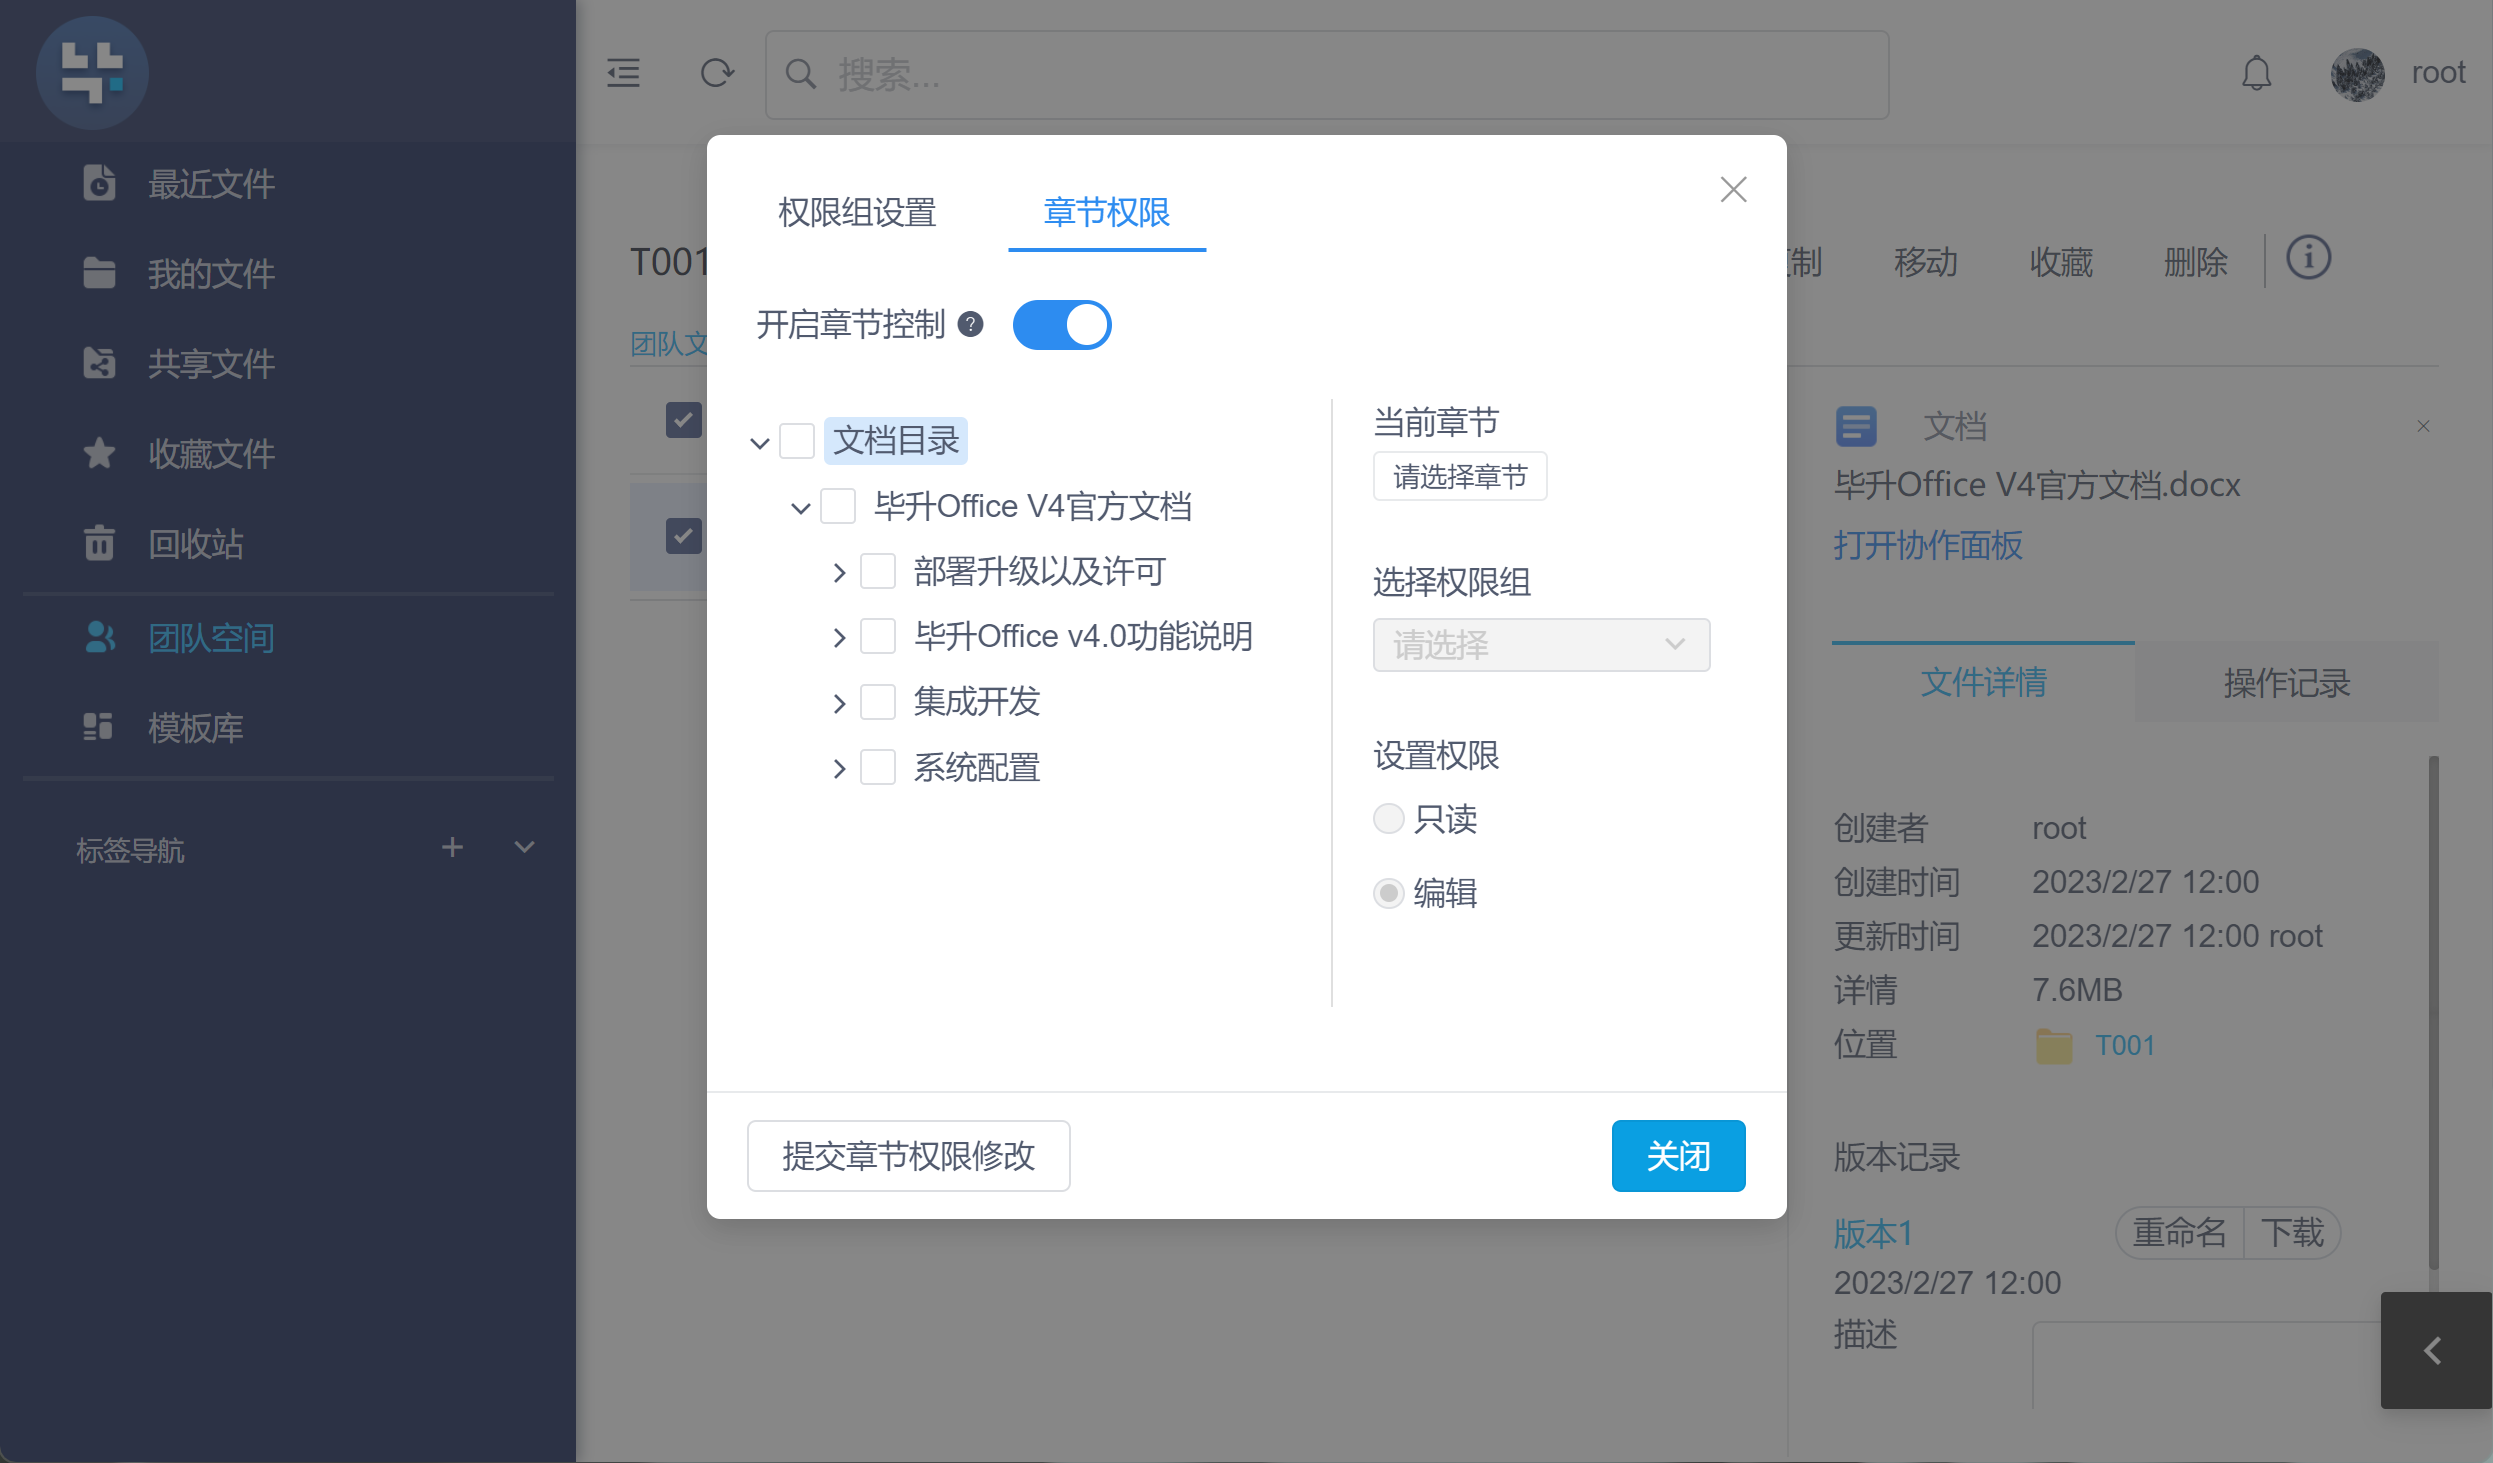This screenshot has height=1463, width=2493.
Task: Switch to the 权限组设置 tab
Action: [857, 212]
